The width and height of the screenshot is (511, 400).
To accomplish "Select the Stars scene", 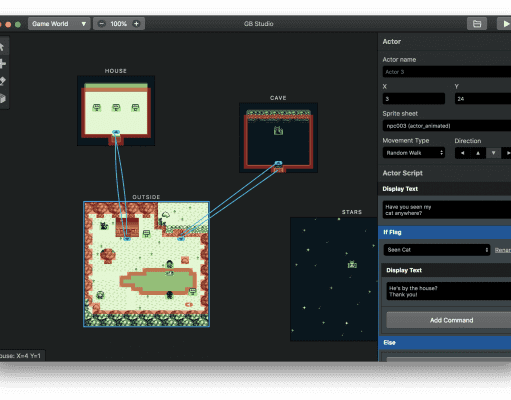I will (334, 279).
